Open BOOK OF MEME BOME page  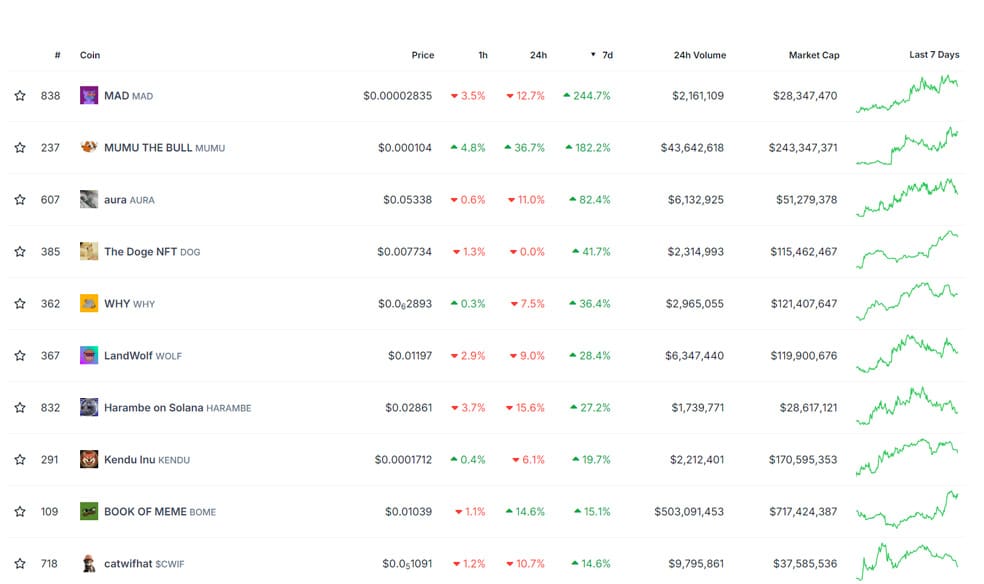point(160,512)
